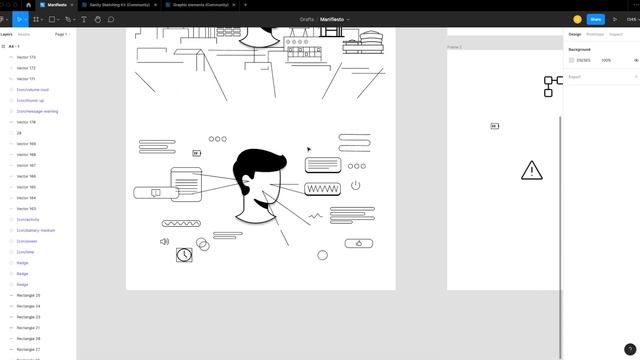Screen dimensions: 640x360
Task: Open the Figma main menu
Action: pos(2,19)
